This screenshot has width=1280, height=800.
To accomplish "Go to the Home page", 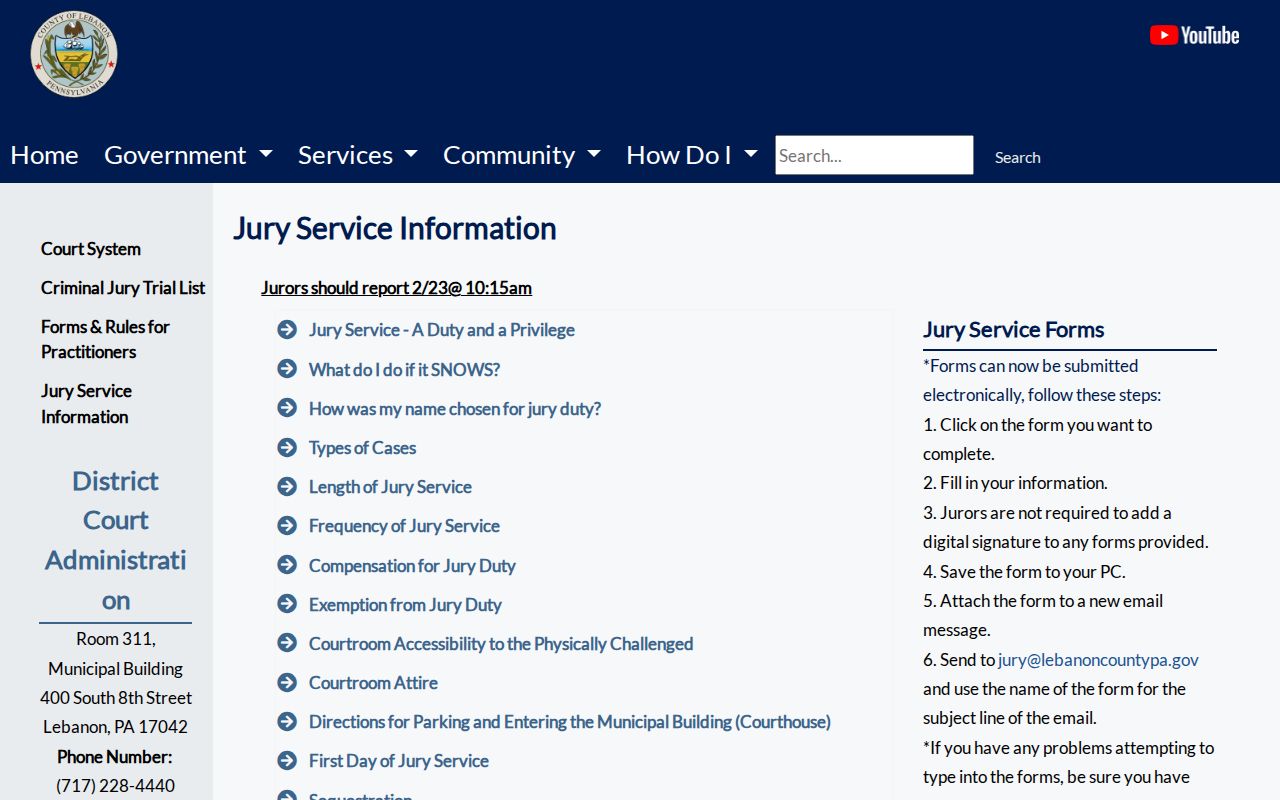I will point(44,155).
